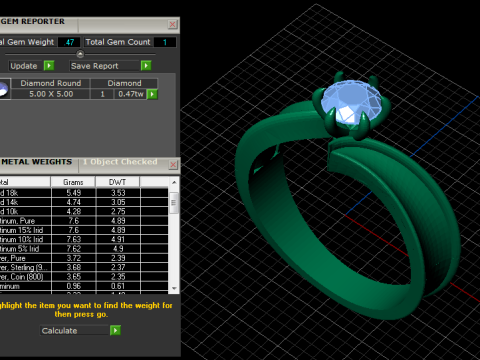Screen dimensions: 480x360
Task: Select the 5.00 X 5.00 size cell
Action: tap(51, 94)
